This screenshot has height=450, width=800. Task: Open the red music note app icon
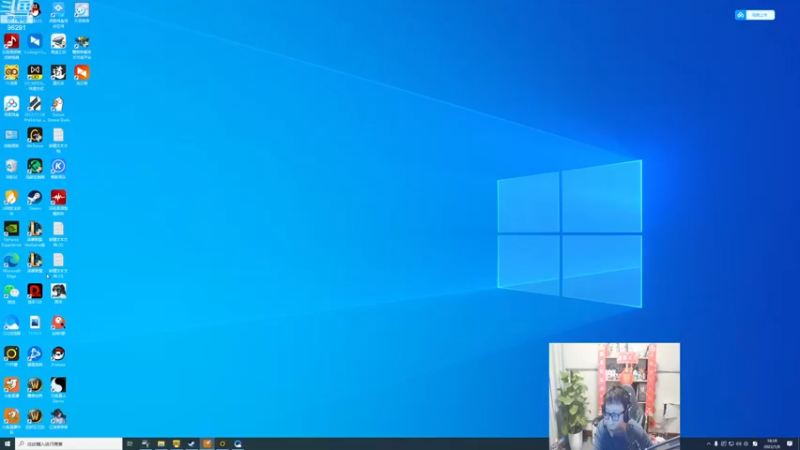tap(11, 41)
